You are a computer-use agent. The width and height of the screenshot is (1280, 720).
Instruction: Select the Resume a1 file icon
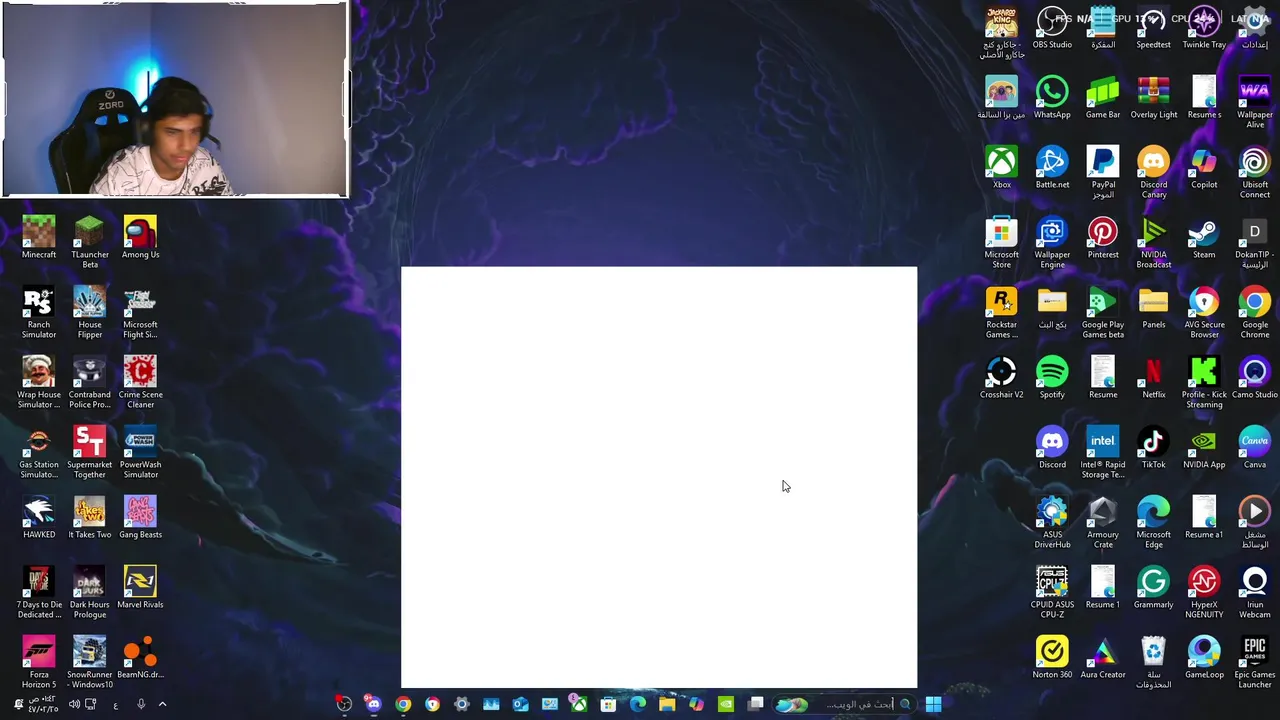click(x=1204, y=518)
